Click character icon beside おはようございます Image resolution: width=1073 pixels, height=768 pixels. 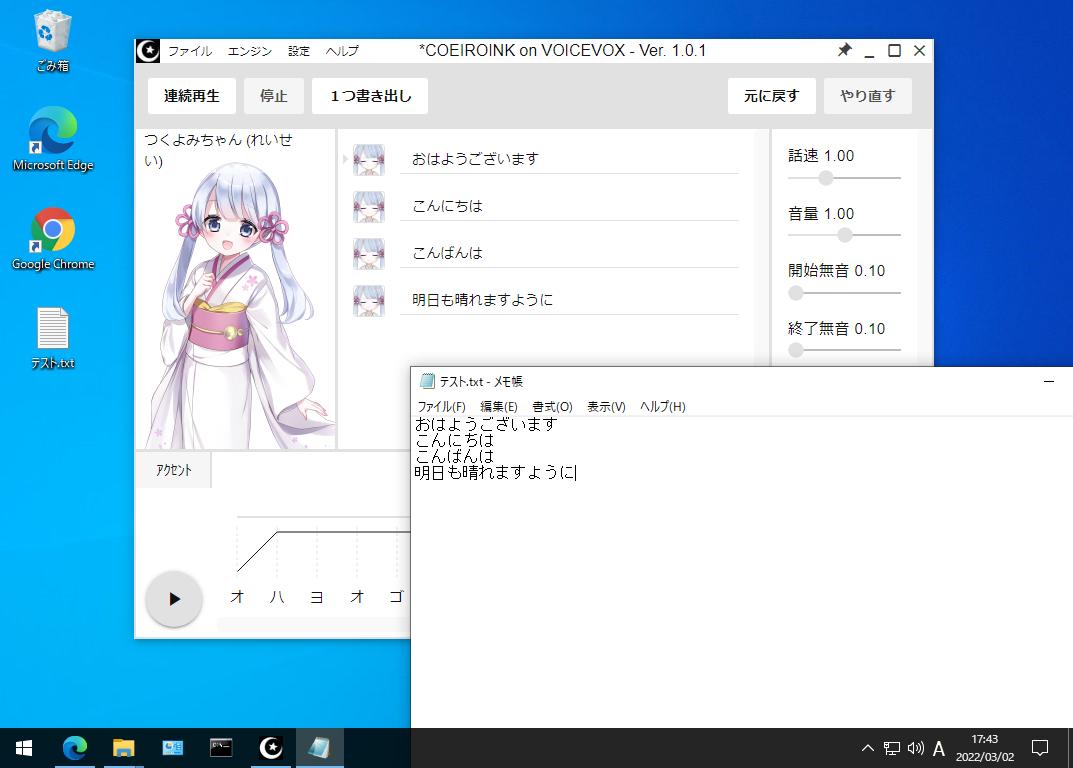(x=369, y=159)
